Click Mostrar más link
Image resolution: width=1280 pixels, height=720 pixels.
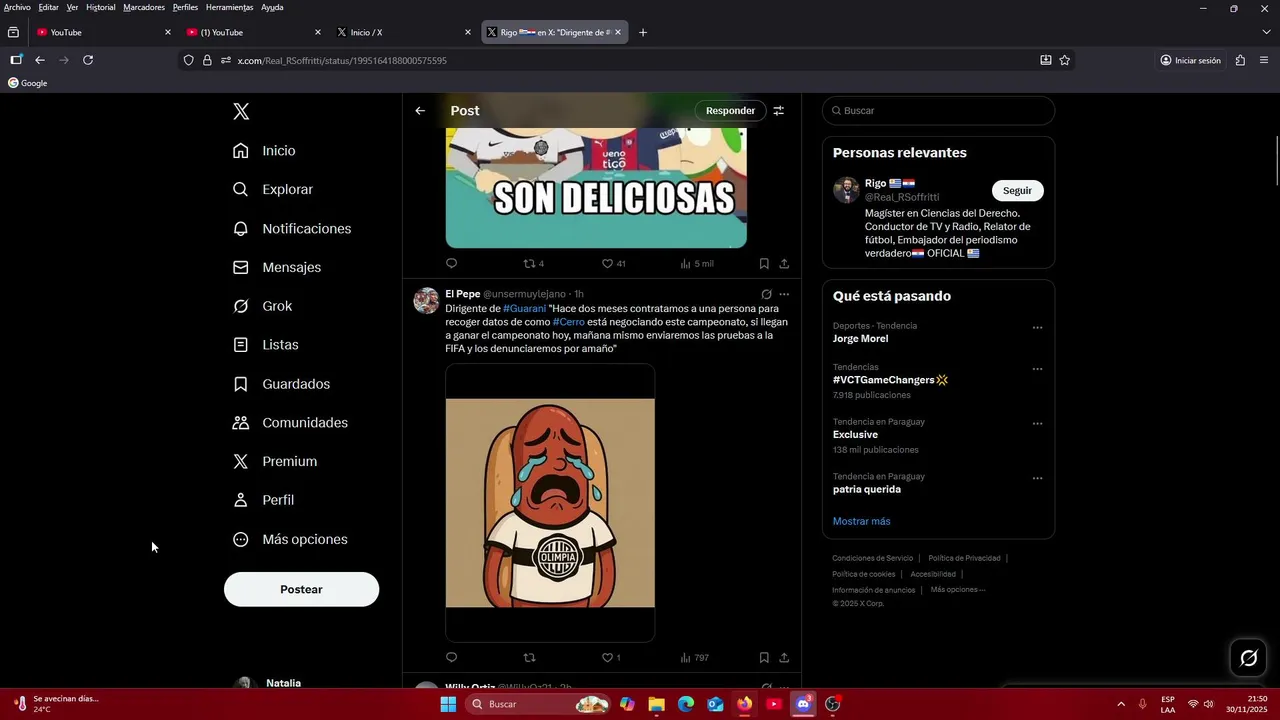point(861,521)
